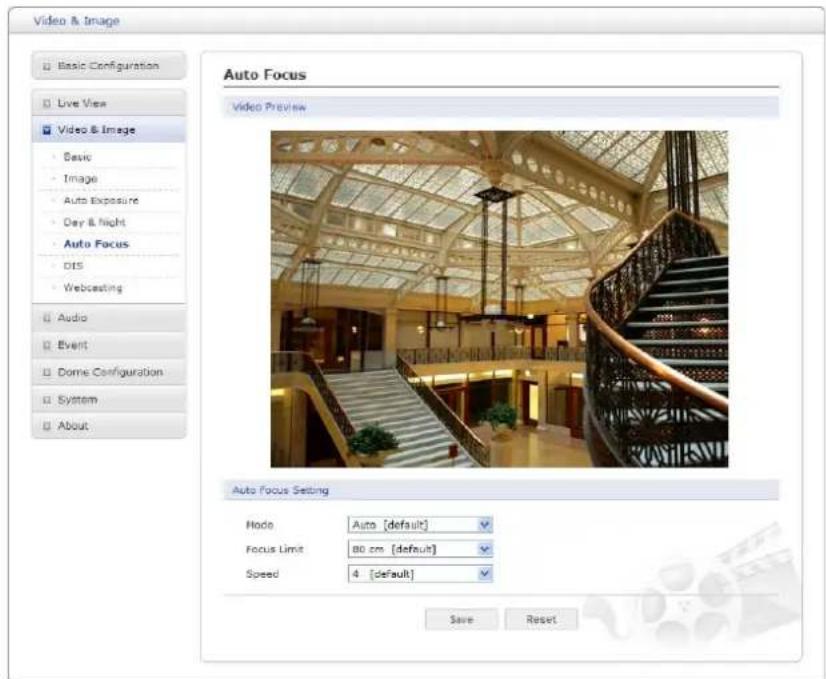This screenshot has height=679, width=826.
Task: Click the Video & Image page title
Action: coord(76,21)
